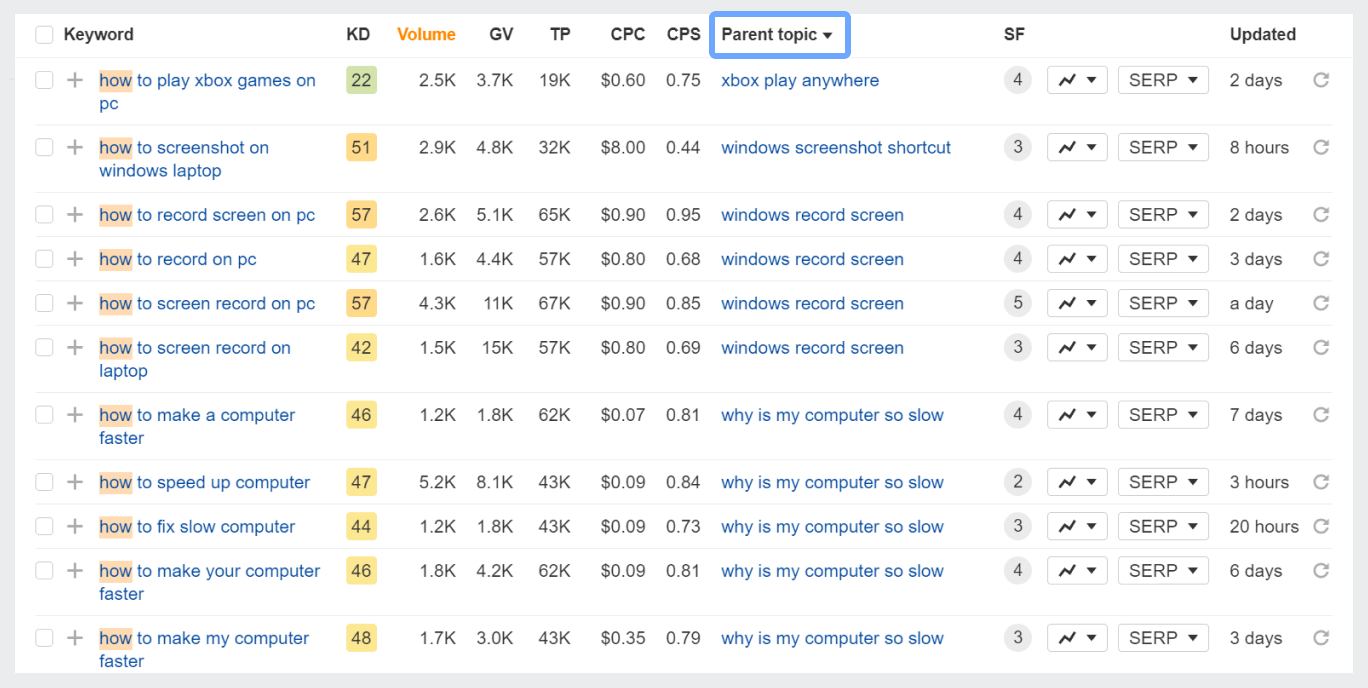Tick the select-all checkbox beside Keyword header
1368x688 pixels.
click(x=44, y=35)
